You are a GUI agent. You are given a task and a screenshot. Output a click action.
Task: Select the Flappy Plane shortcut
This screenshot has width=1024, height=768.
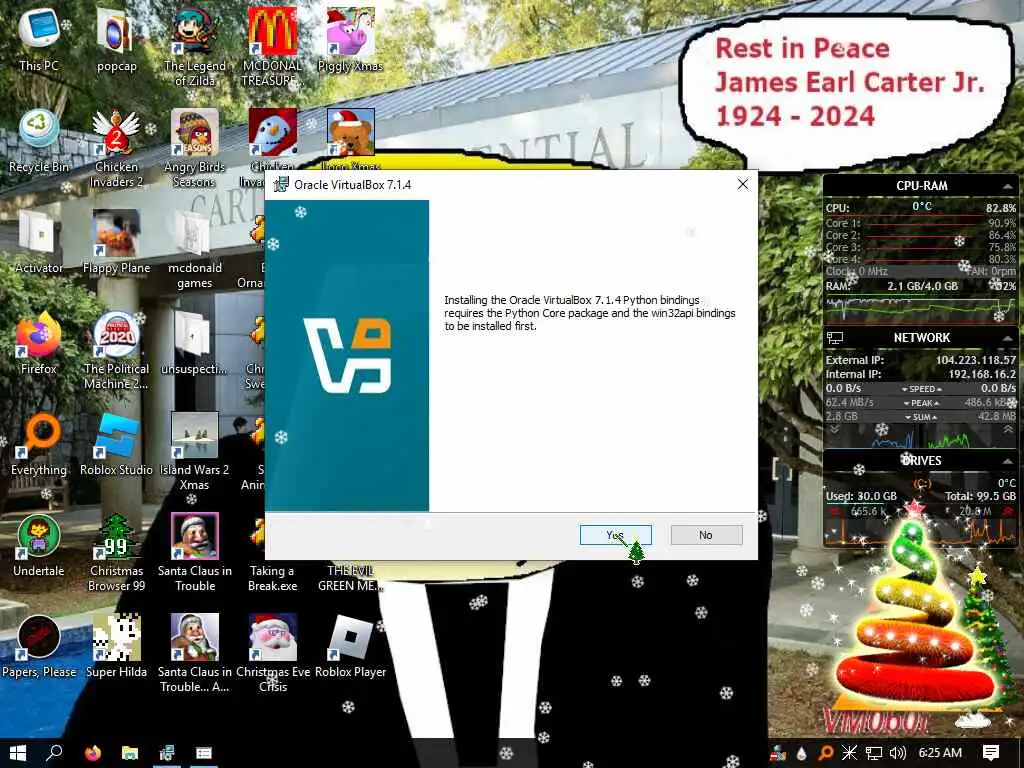tap(116, 242)
